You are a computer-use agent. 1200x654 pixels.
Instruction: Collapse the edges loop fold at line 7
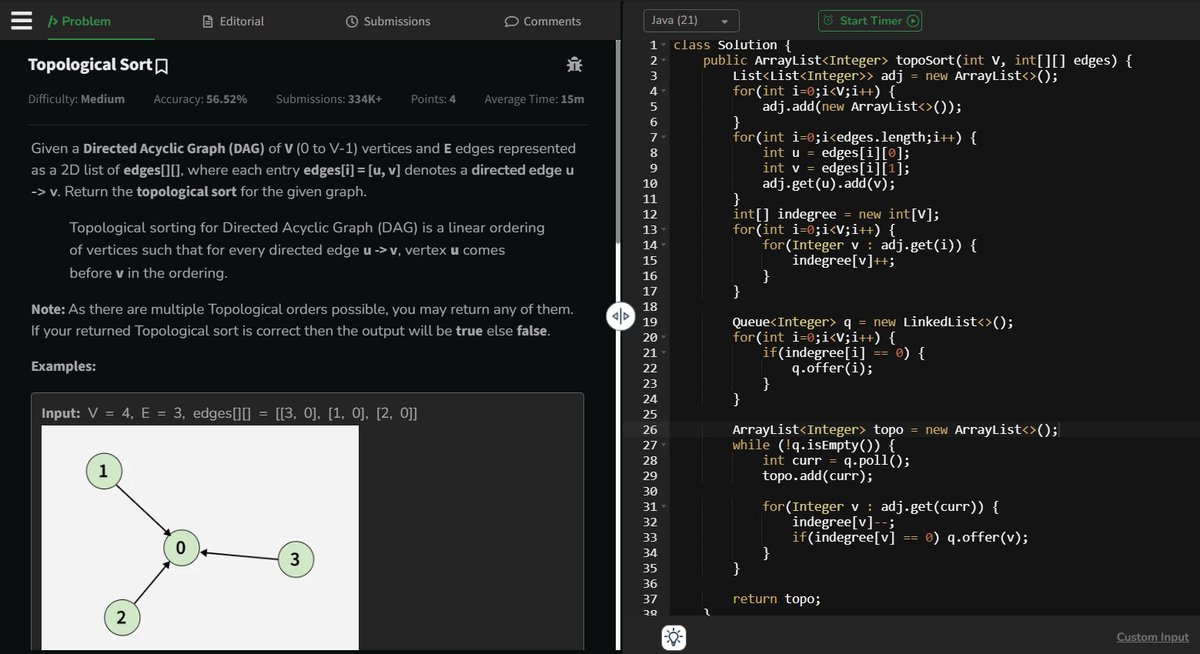(x=664, y=138)
